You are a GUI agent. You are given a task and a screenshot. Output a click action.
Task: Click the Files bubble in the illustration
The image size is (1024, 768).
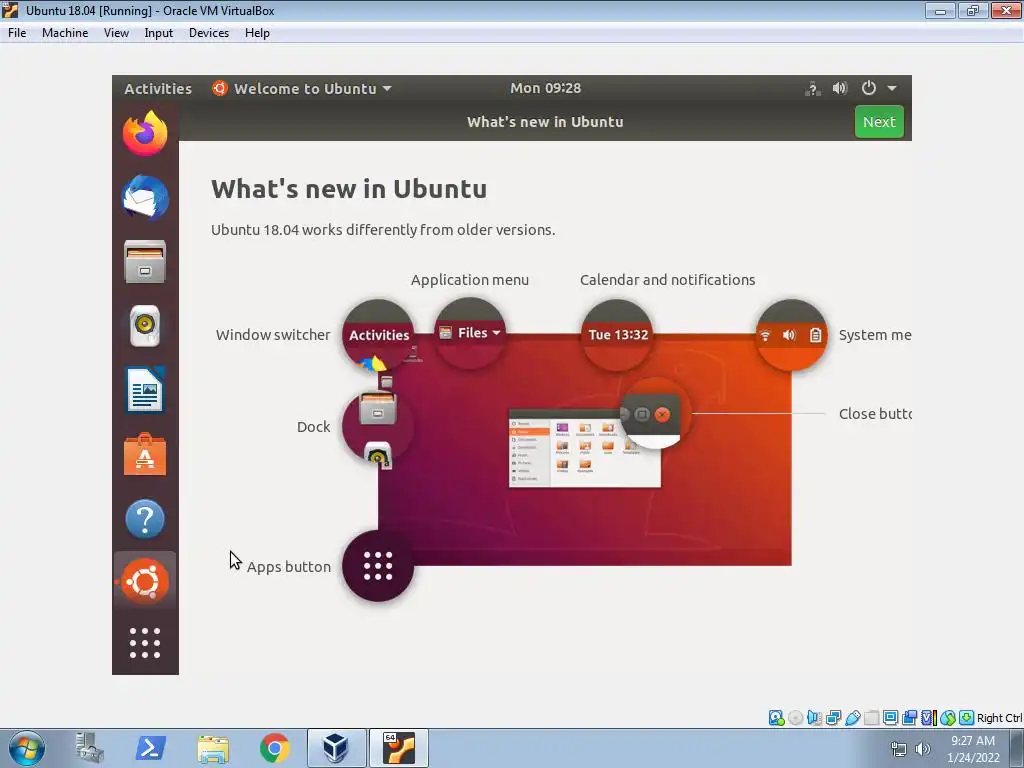point(470,332)
